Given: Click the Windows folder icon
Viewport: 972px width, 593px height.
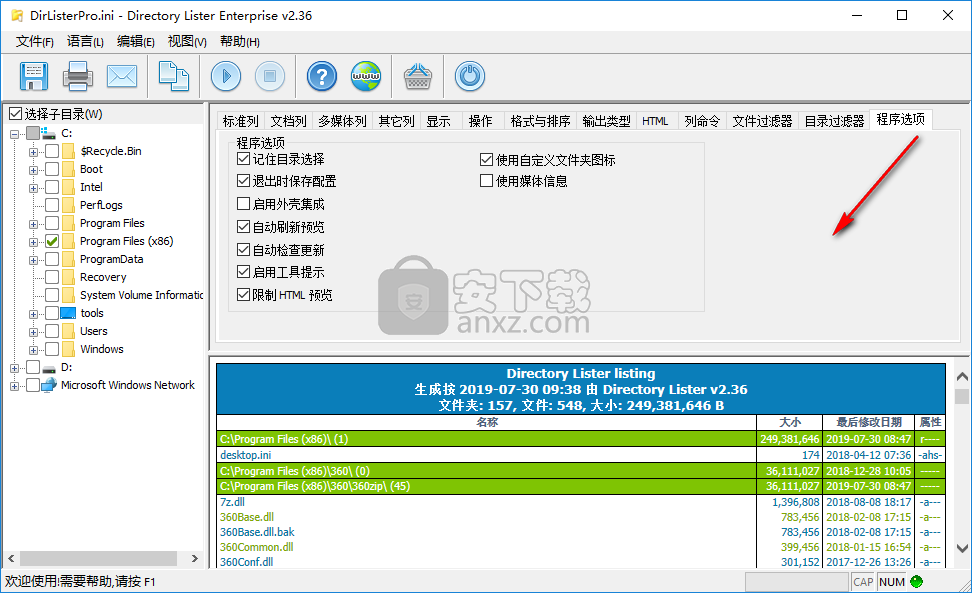Looking at the screenshot, I should coord(68,349).
